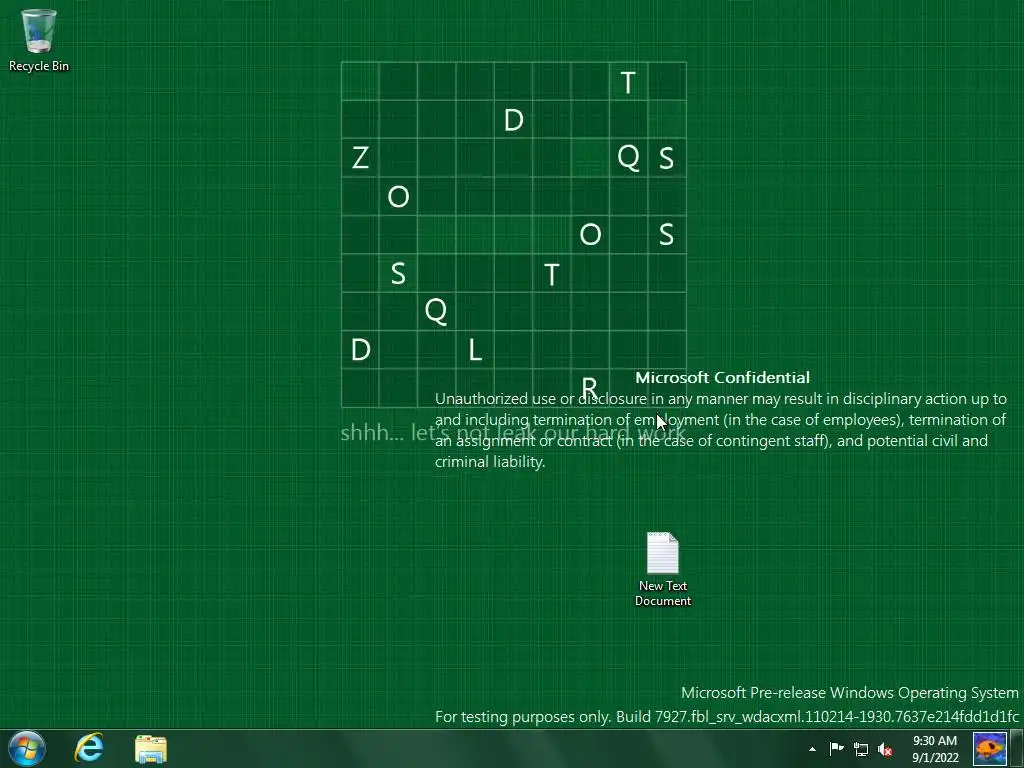Launch Internet Explorer from the taskbar
1024x768 pixels.
[x=89, y=748]
